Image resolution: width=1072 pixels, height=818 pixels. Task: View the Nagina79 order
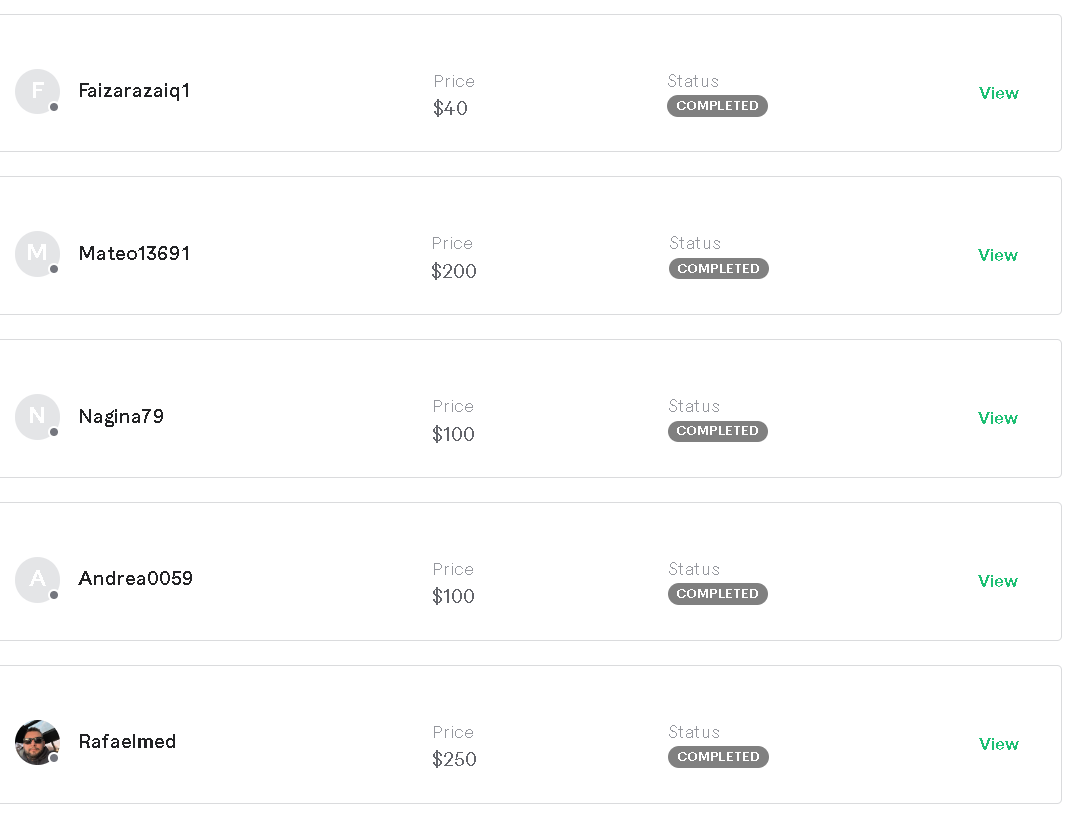coord(997,418)
